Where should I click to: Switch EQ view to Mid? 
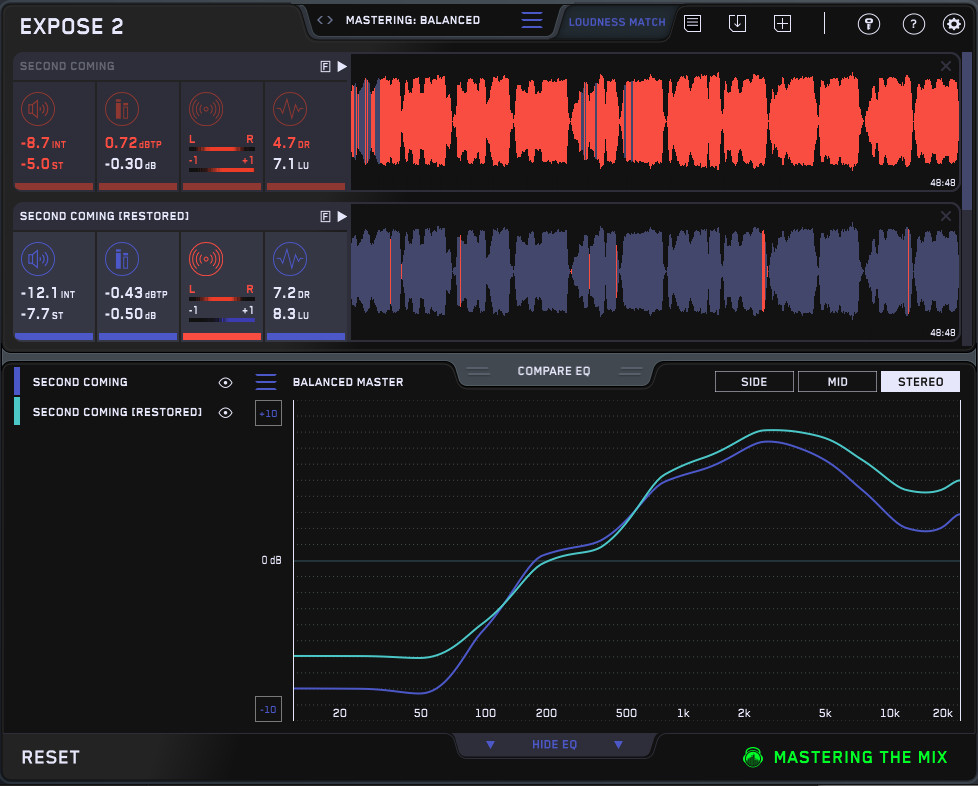point(836,381)
